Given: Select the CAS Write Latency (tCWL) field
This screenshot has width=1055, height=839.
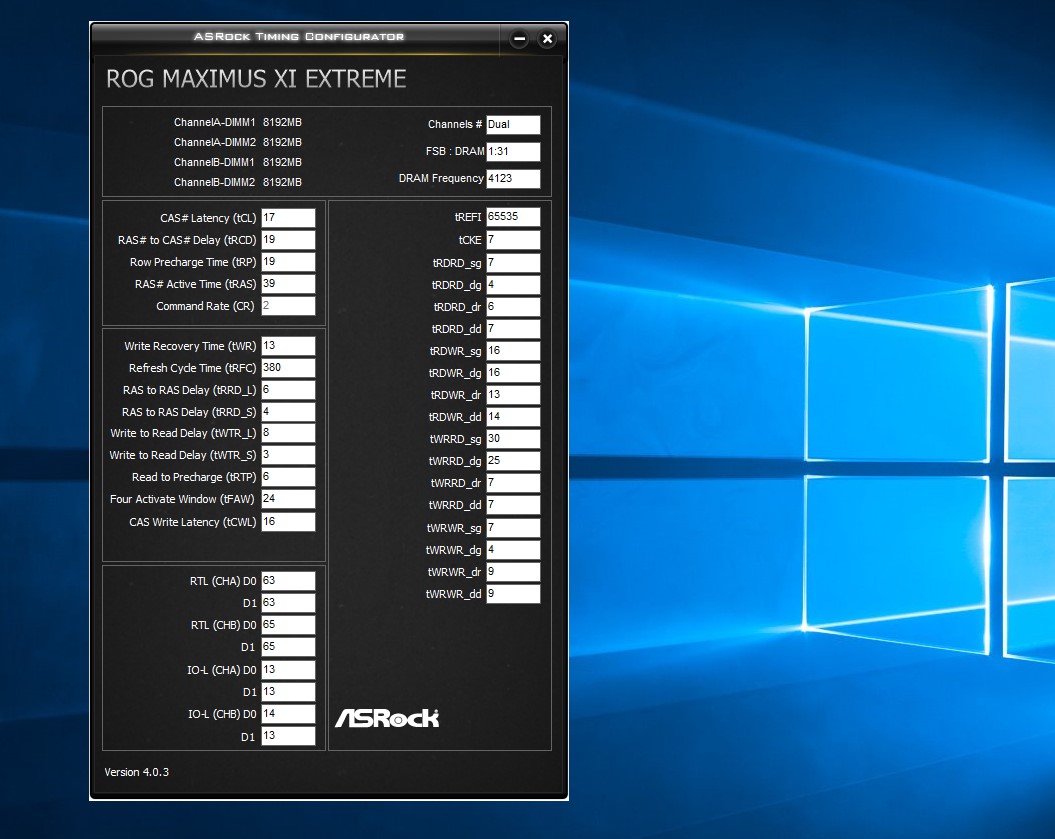Looking at the screenshot, I should point(288,521).
